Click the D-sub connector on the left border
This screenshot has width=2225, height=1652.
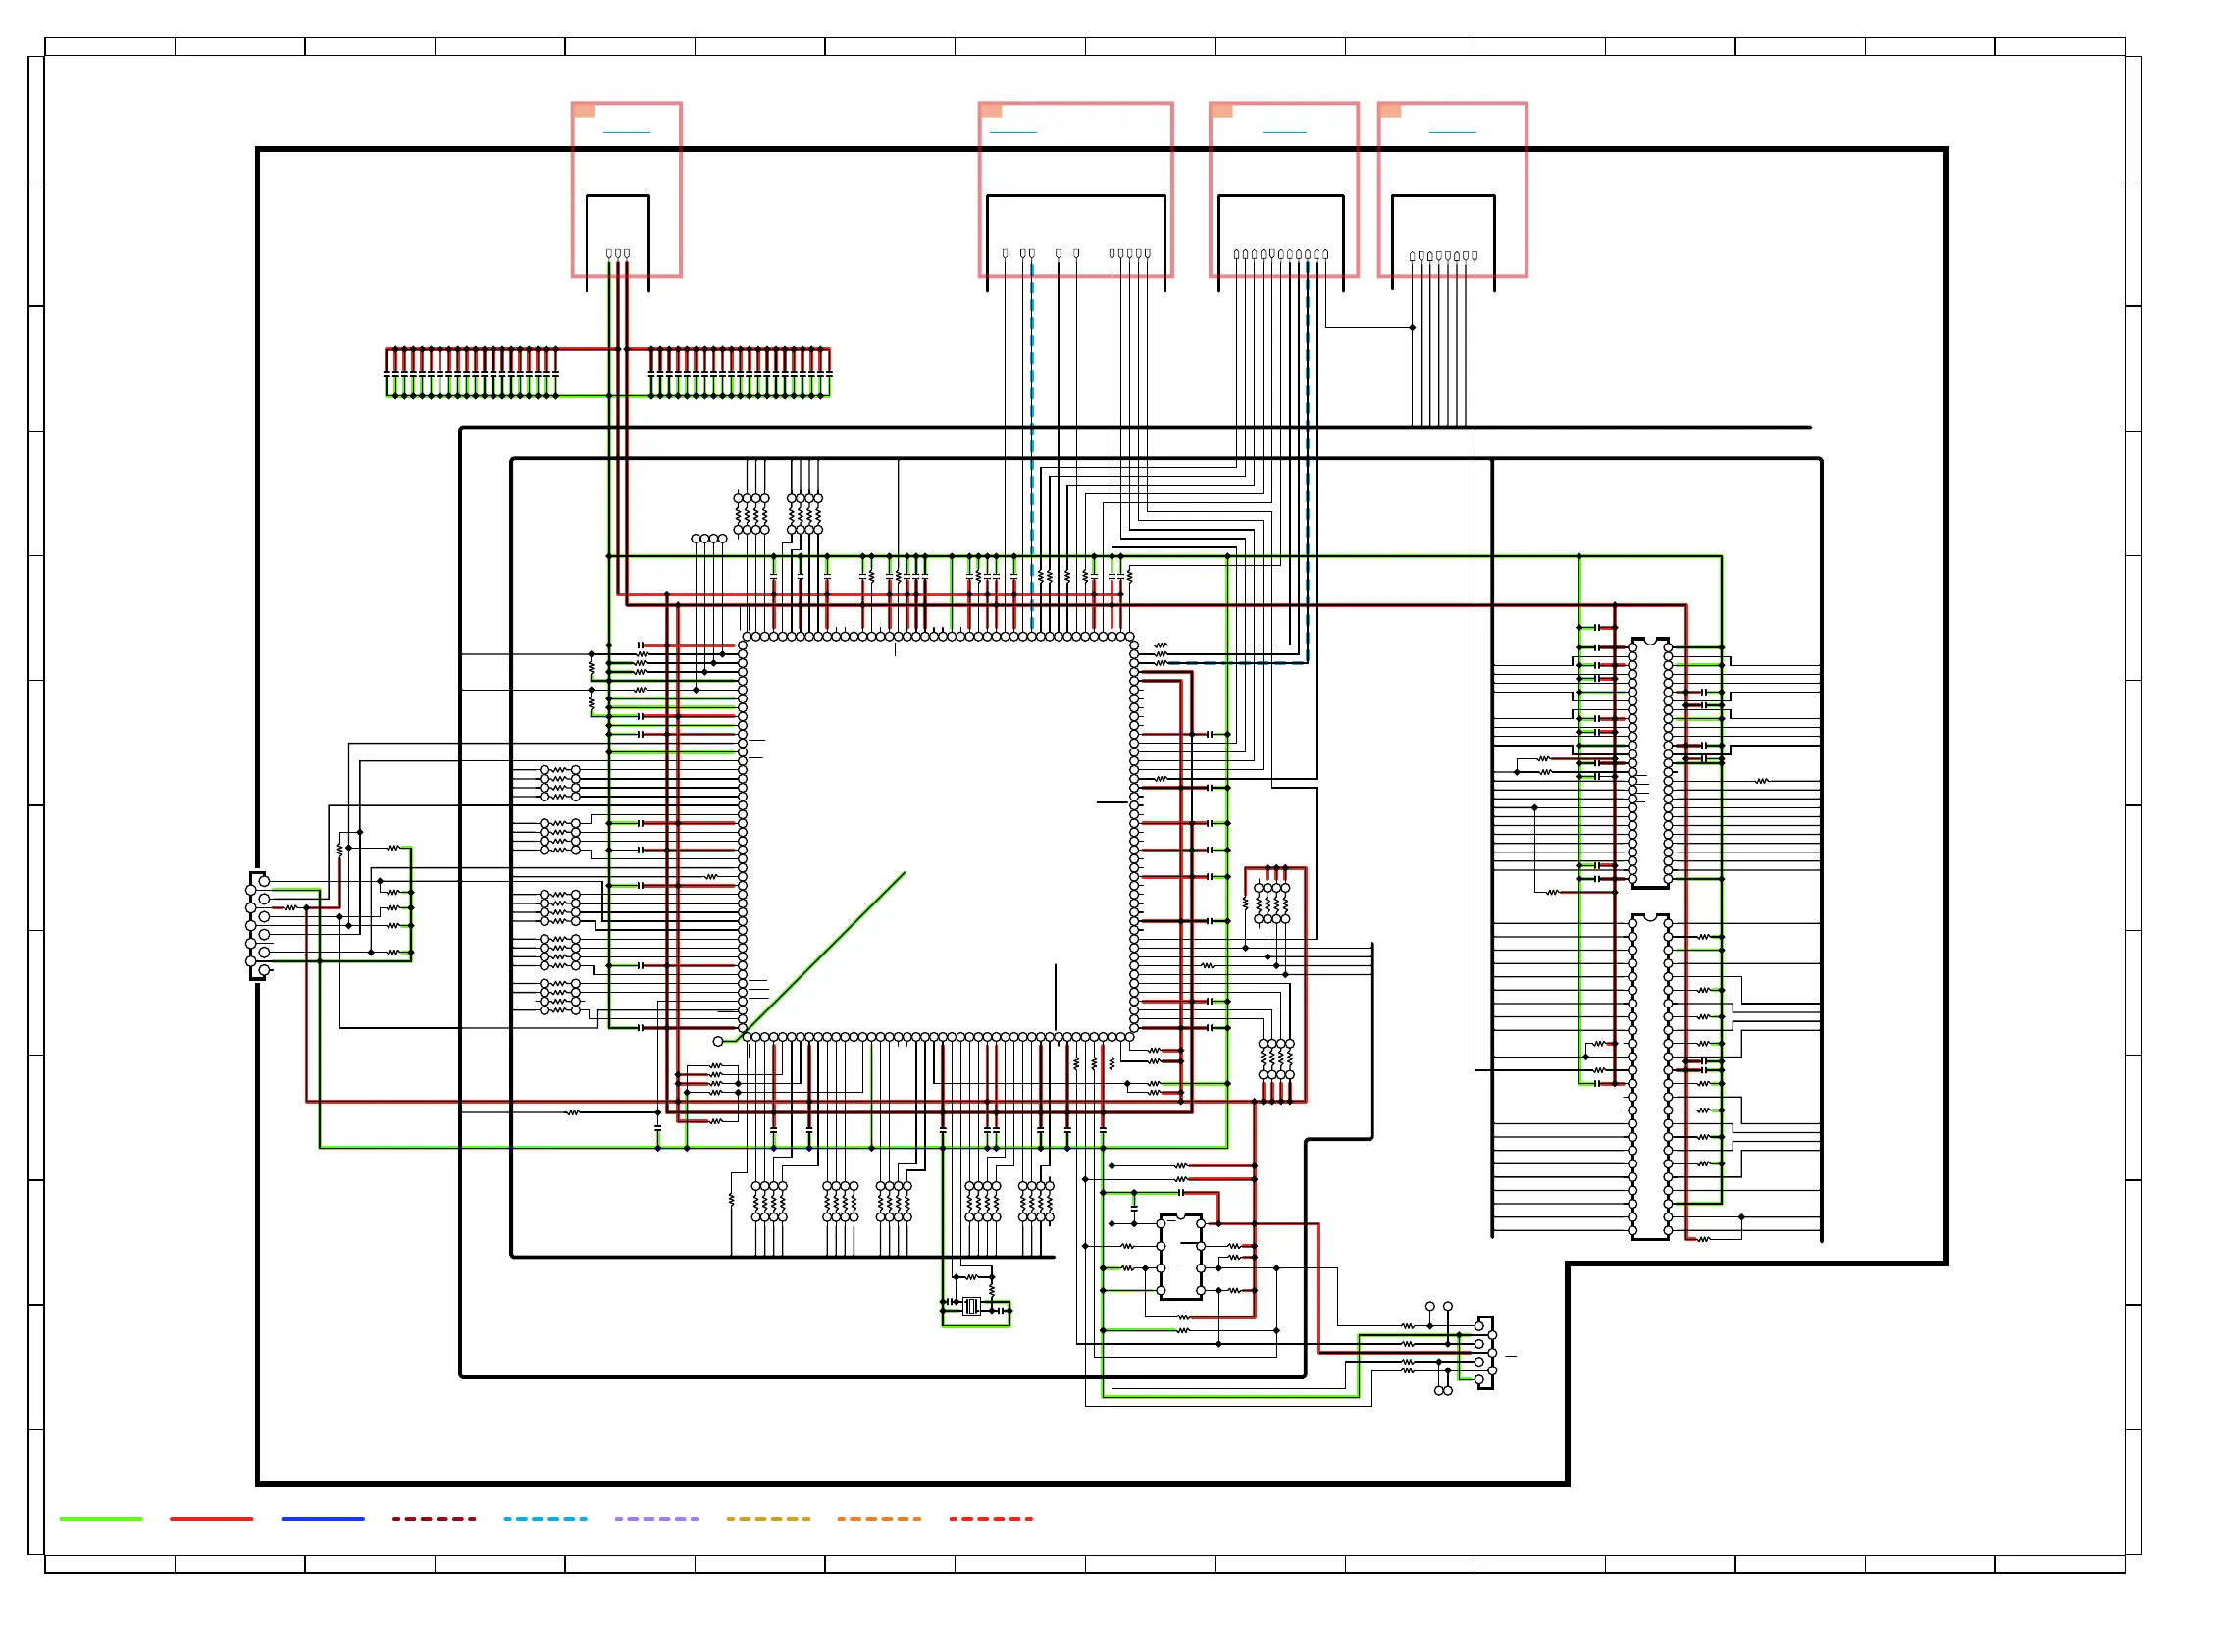(258, 926)
